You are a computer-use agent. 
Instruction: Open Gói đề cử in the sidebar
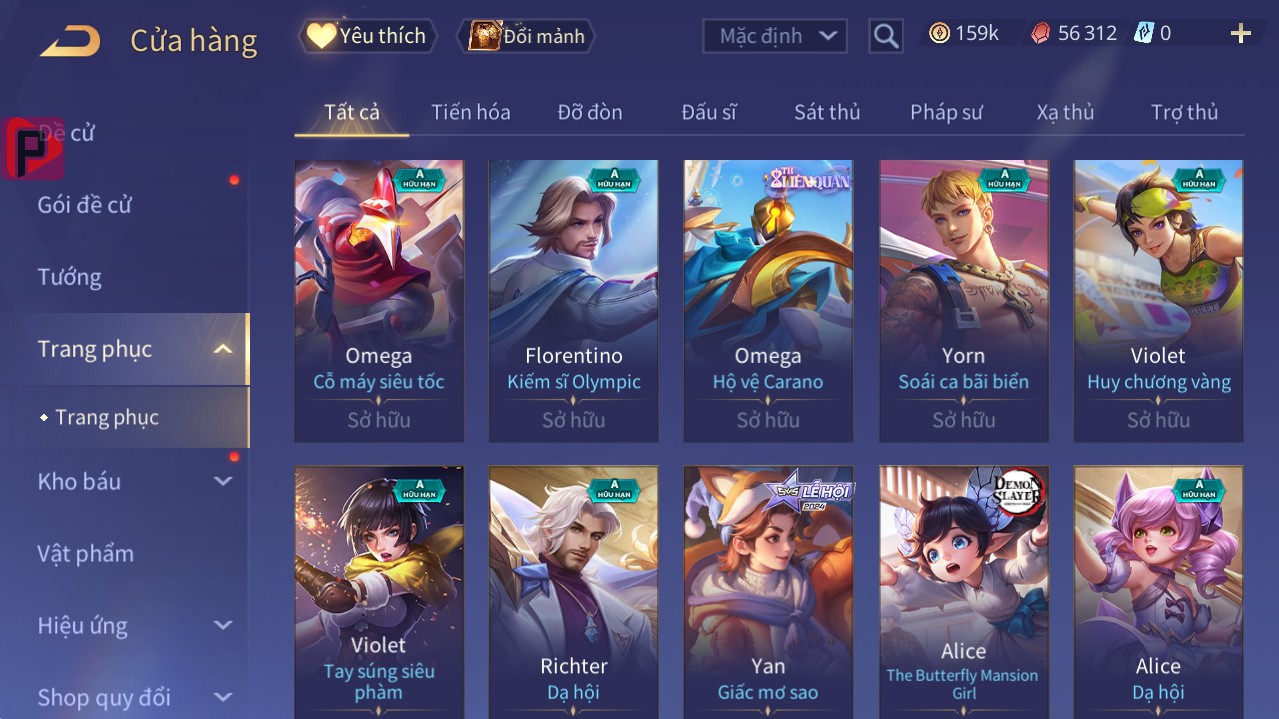[85, 205]
